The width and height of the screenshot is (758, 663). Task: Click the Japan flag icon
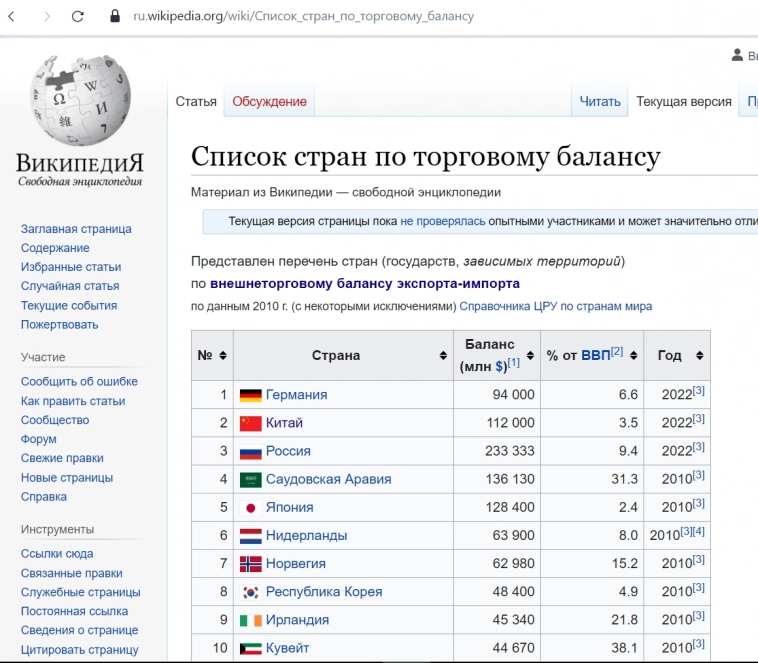(x=250, y=508)
